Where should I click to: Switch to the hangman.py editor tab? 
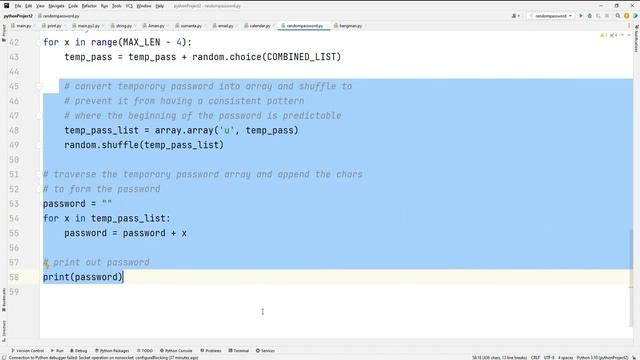(x=350, y=26)
